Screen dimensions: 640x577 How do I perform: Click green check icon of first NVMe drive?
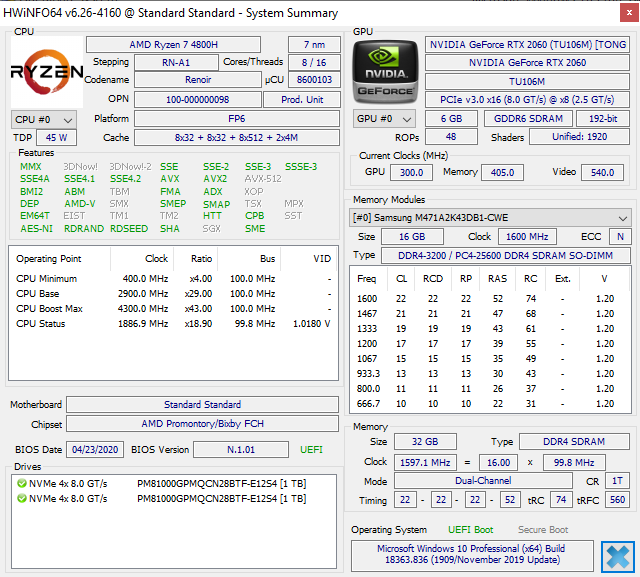(22, 484)
